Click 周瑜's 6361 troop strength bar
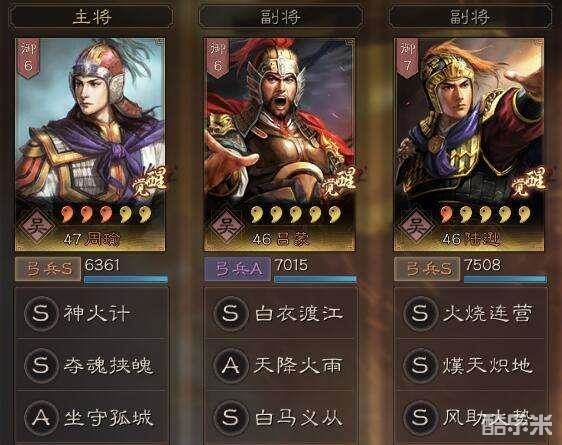562x445 pixels. [126, 279]
